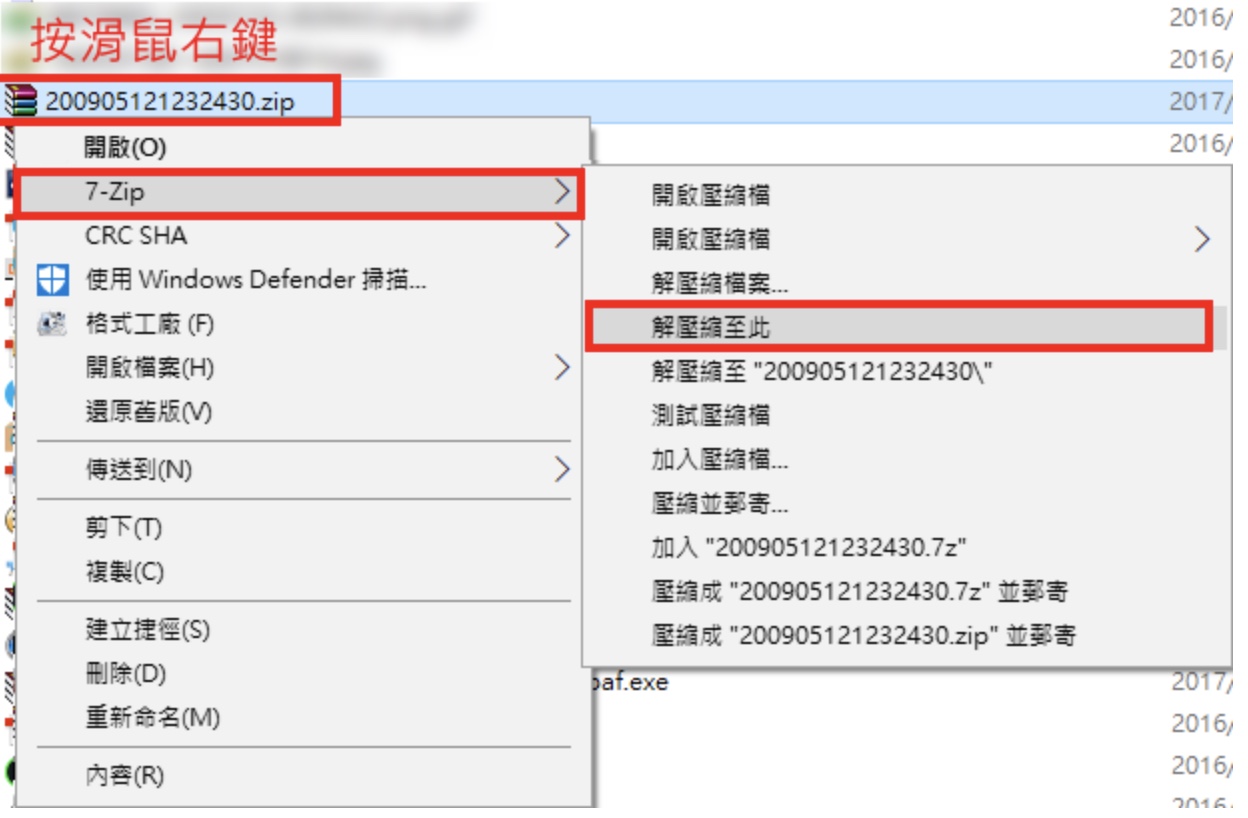Select 加入 "200905121232430.7z" option
The width and height of the screenshot is (1248, 818).
(809, 547)
